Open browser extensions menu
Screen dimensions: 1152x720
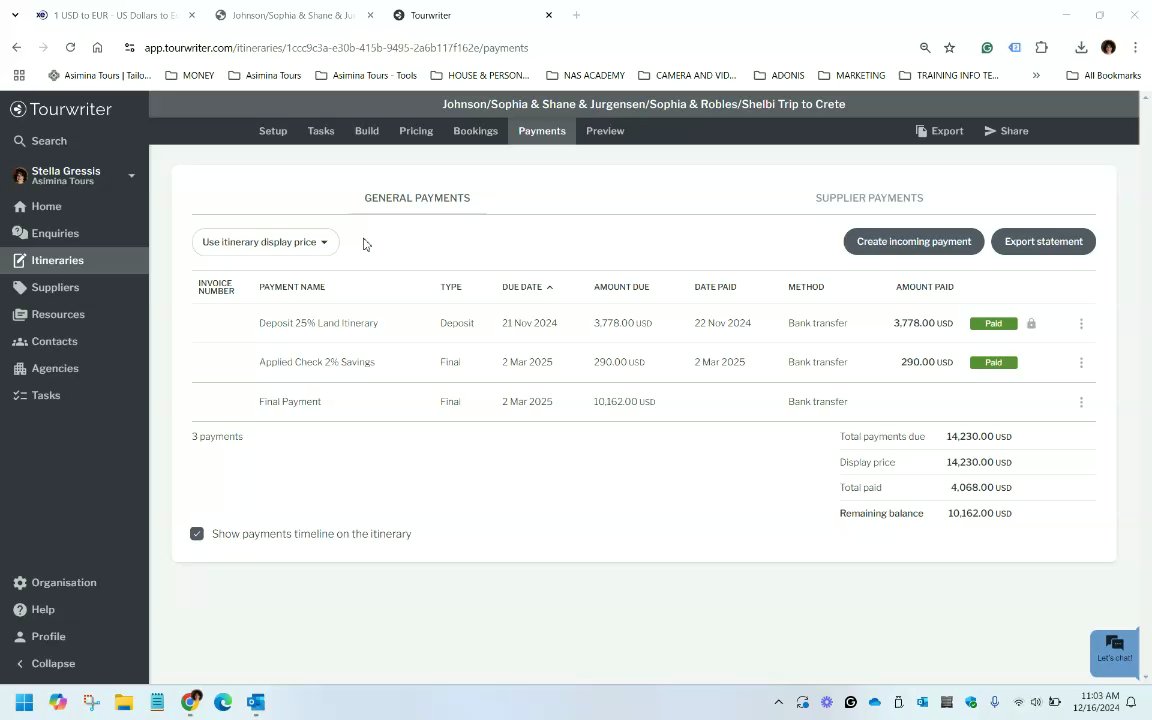pos(1041,48)
